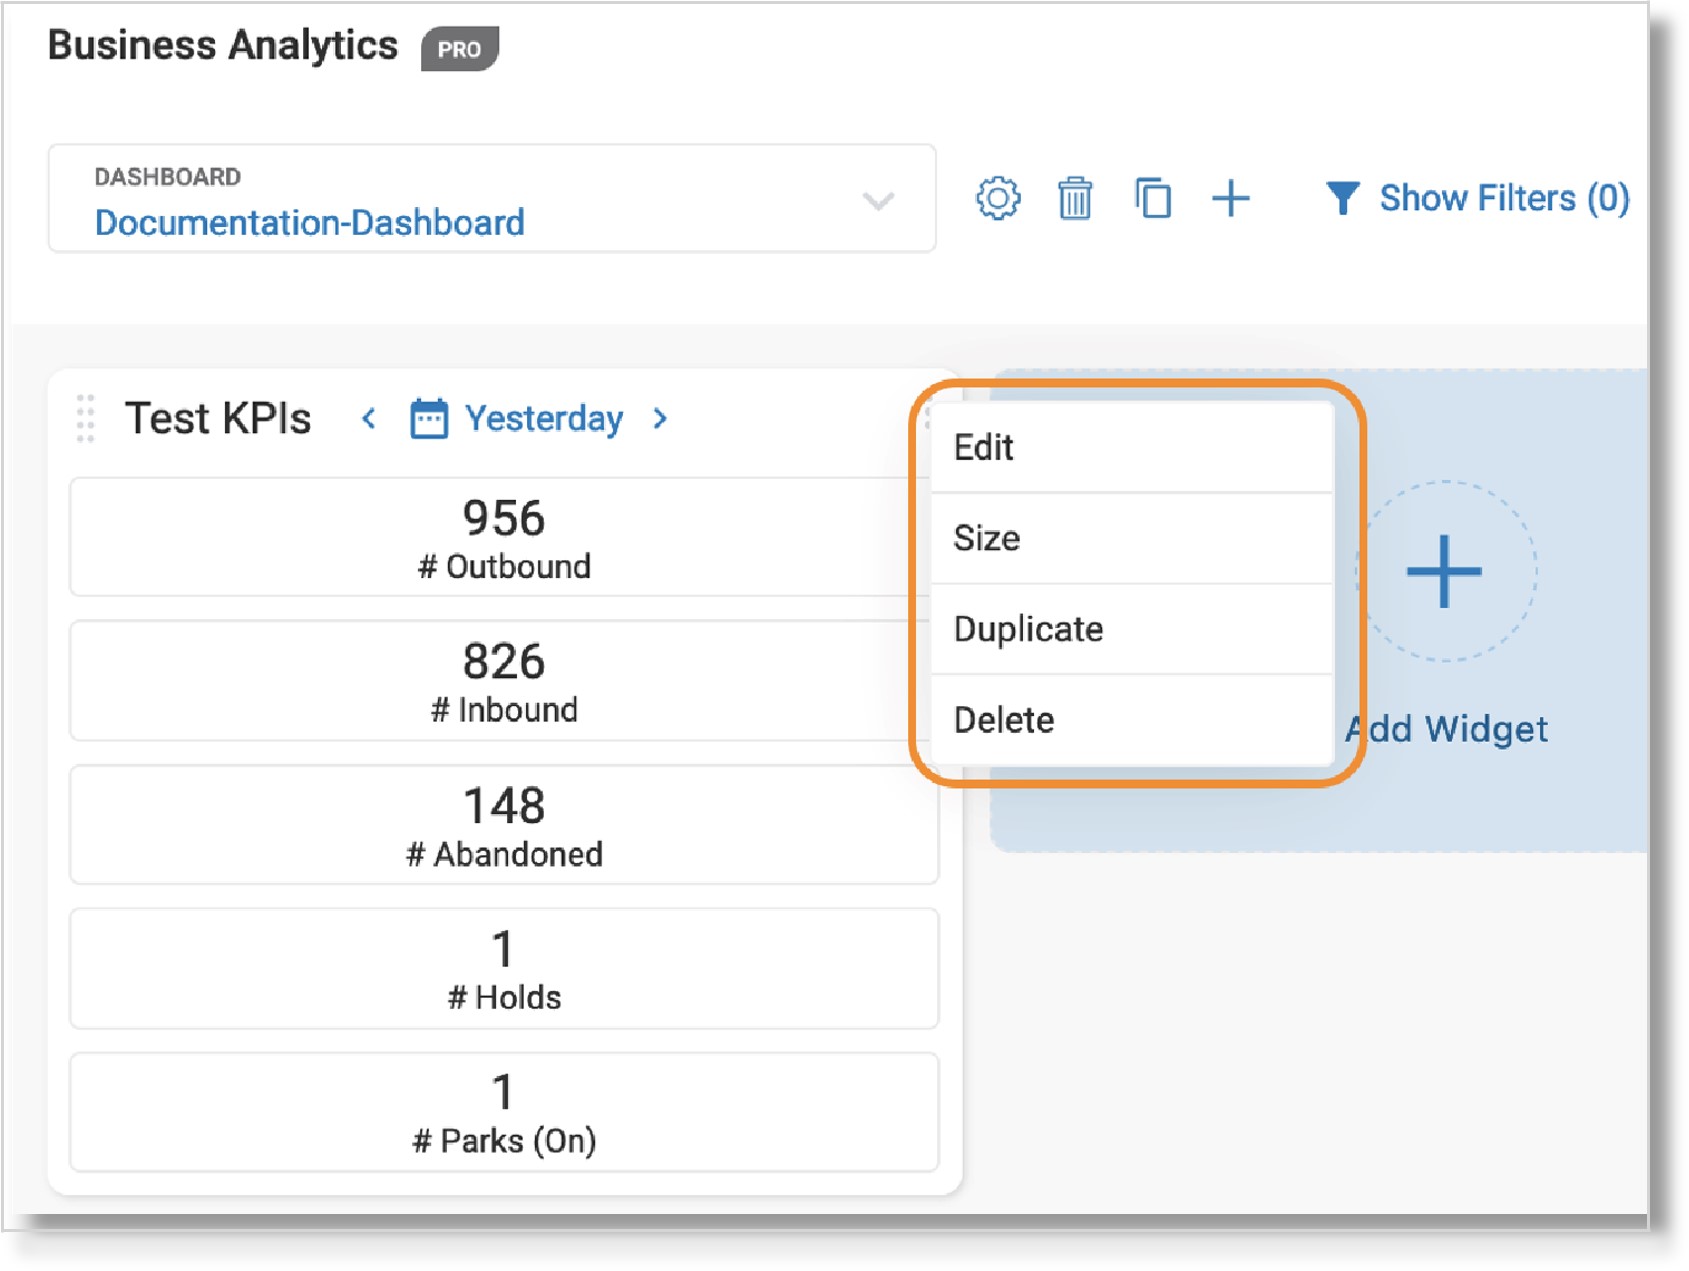The image size is (1689, 1271).
Task: Open the calendar icon date picker
Action: [428, 418]
